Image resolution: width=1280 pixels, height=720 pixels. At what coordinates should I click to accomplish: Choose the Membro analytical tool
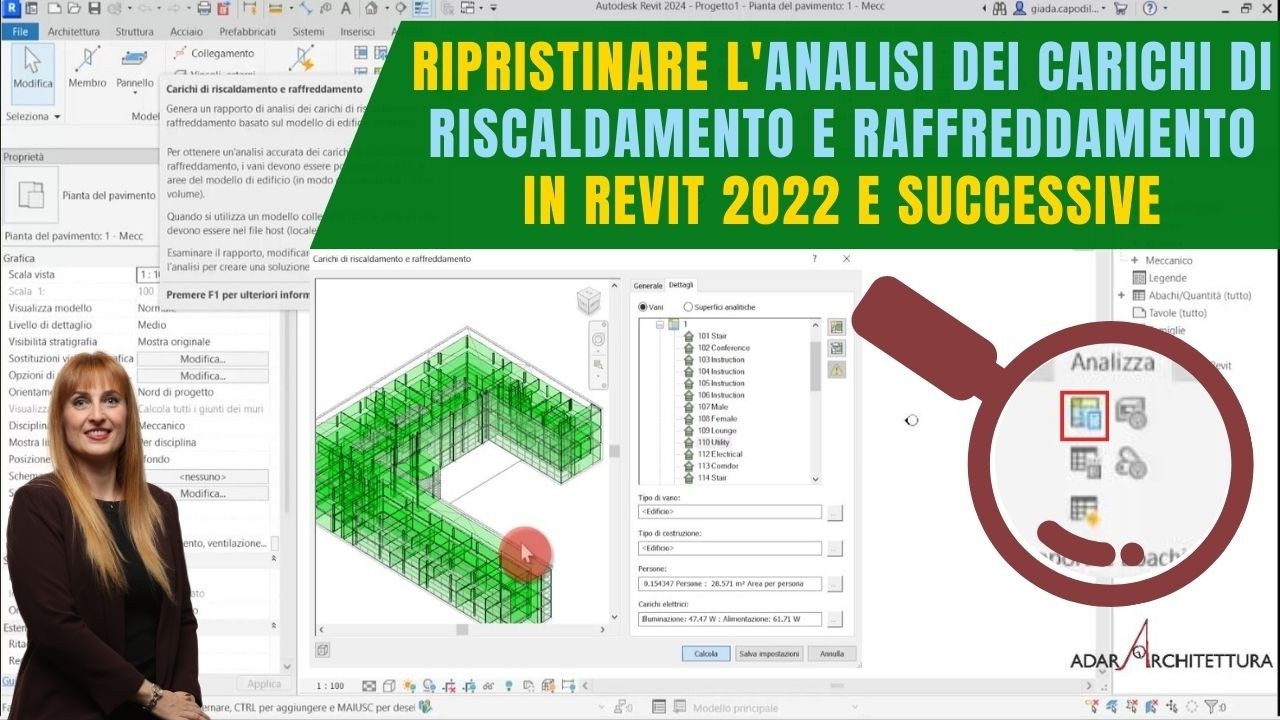point(88,69)
